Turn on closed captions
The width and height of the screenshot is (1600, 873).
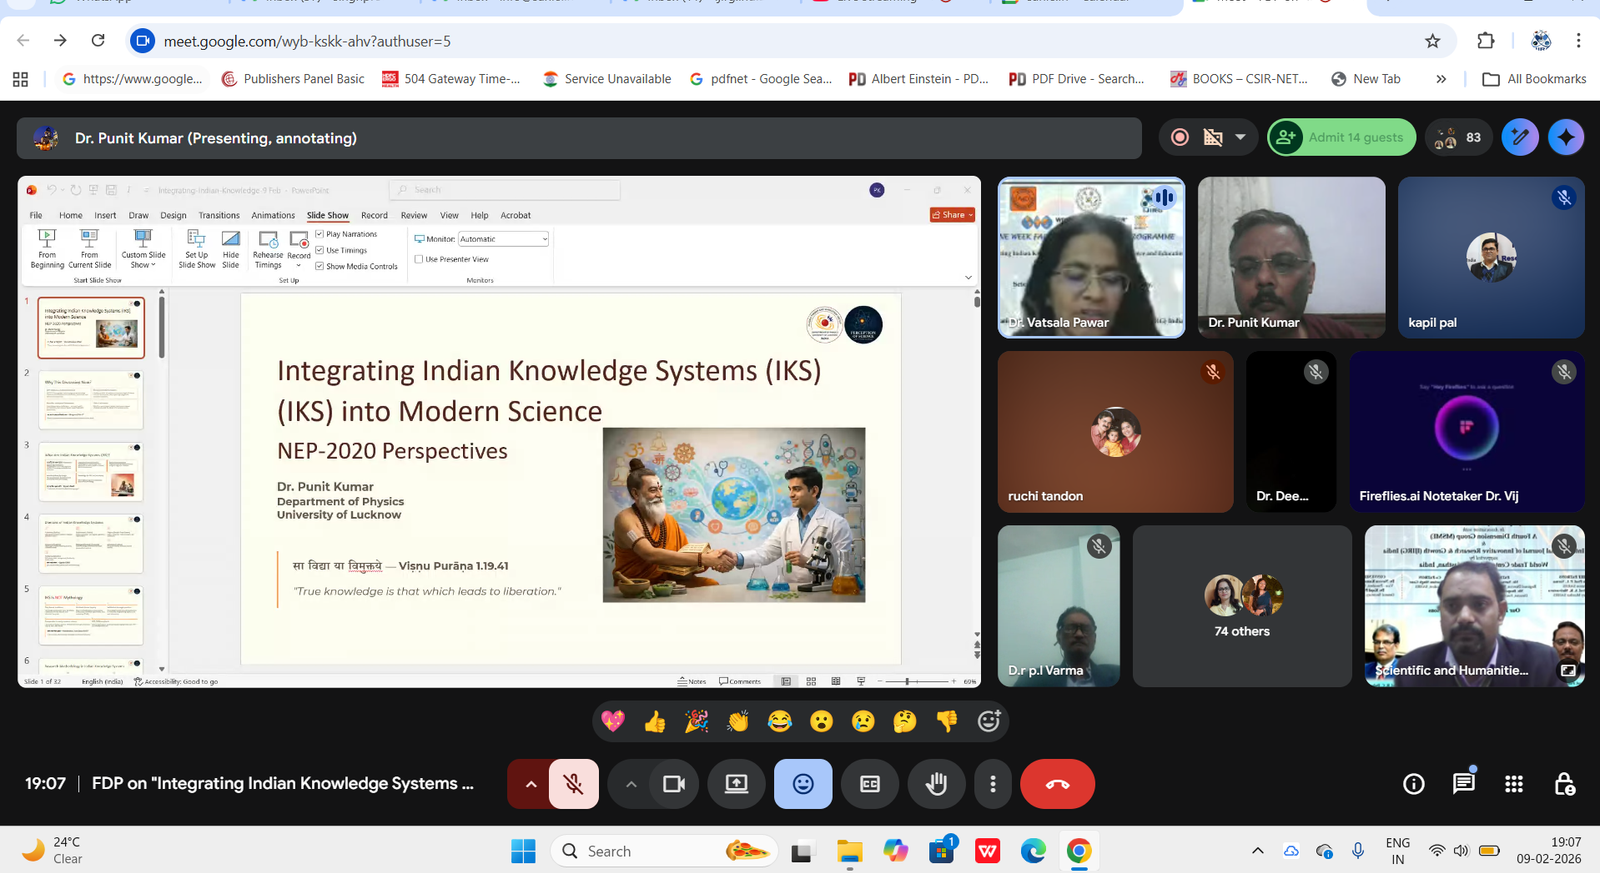[x=870, y=784]
